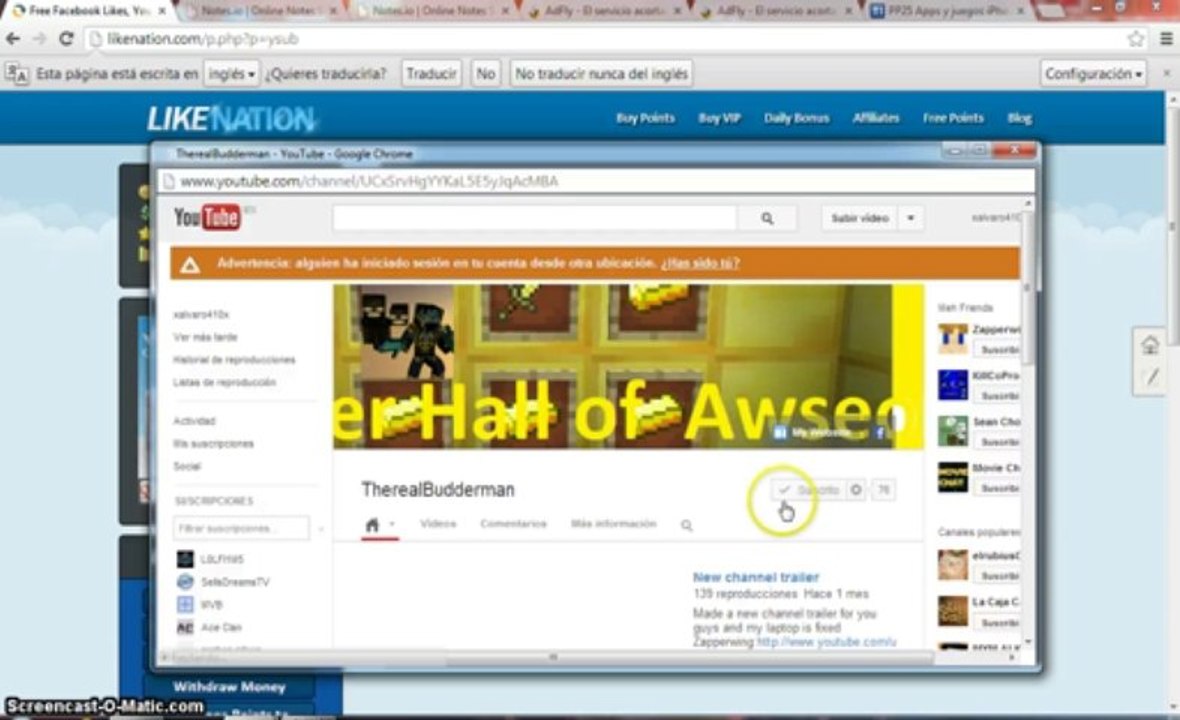Viewport: 1180px width, 720px height.
Task: Open Affiliates in LikeNation nav
Action: (x=876, y=118)
